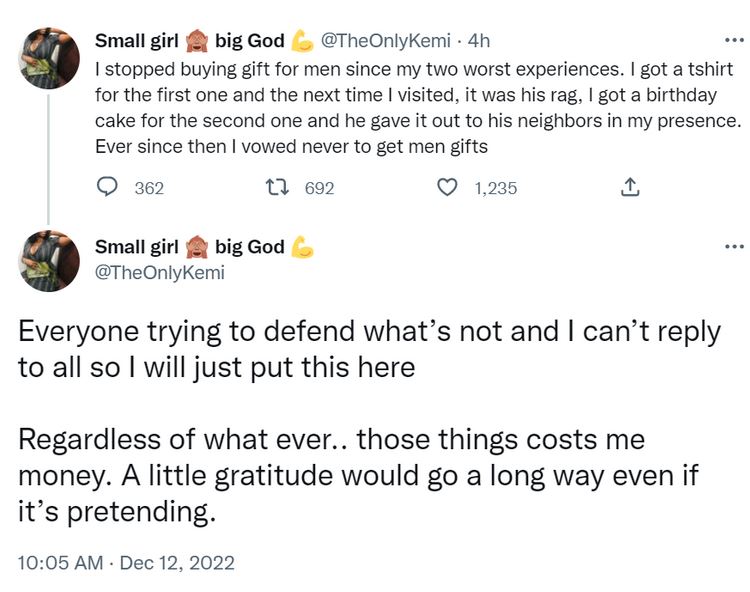750x592 pixels.
Task: Click the @TheOnlyKemi handle under second tweet
Action: 160,272
